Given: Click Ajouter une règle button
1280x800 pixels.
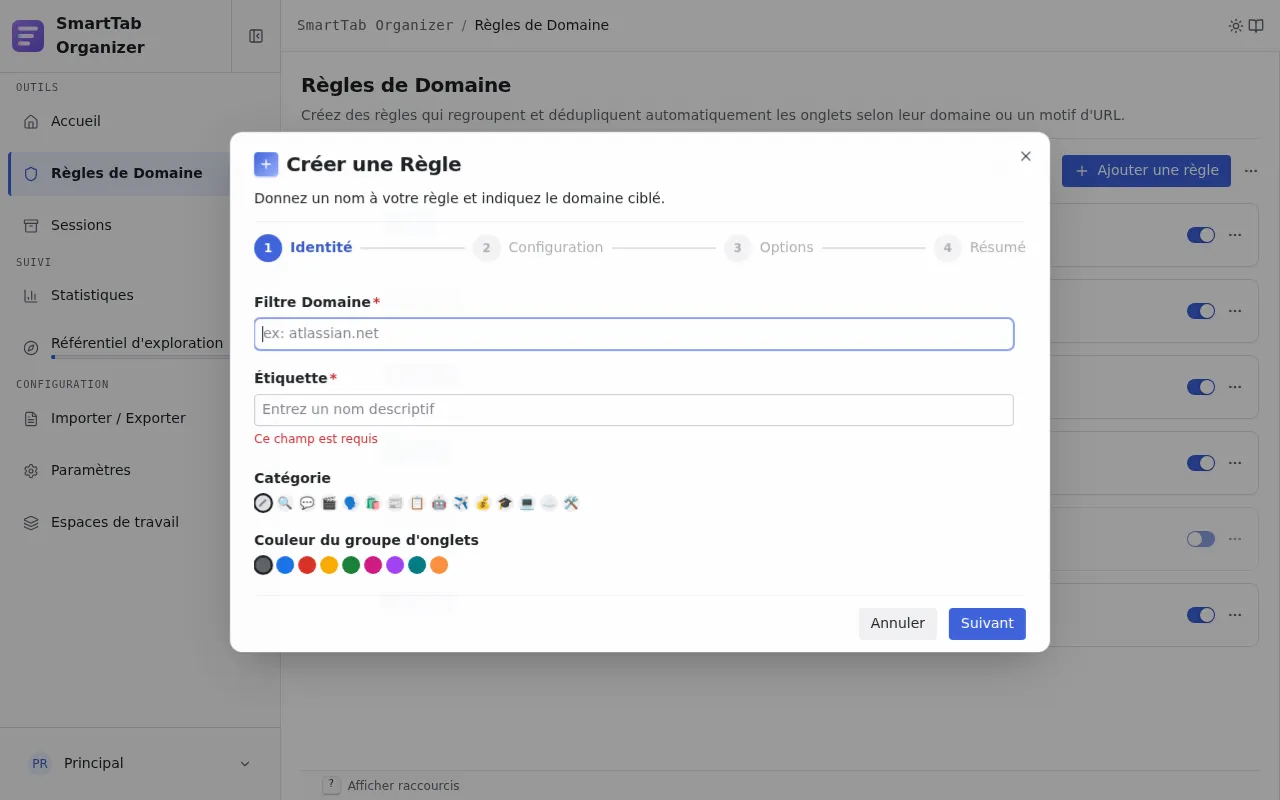Looking at the screenshot, I should (1146, 171).
